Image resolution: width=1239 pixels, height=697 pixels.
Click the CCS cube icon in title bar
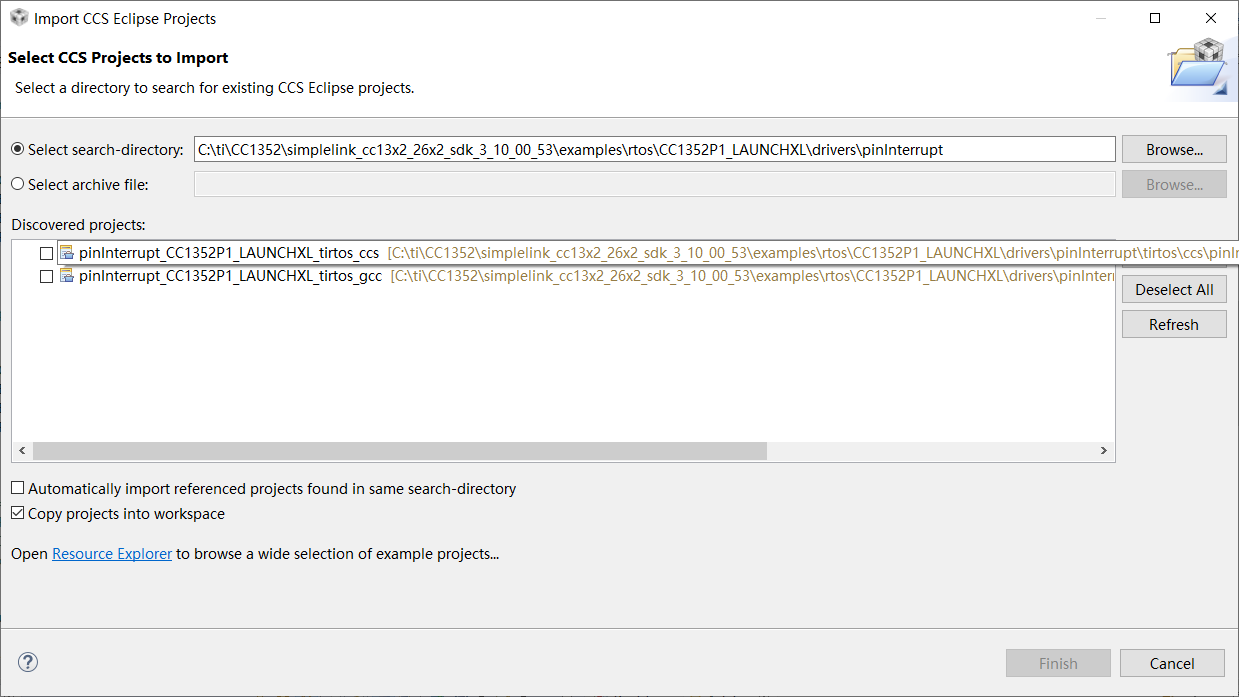point(19,18)
